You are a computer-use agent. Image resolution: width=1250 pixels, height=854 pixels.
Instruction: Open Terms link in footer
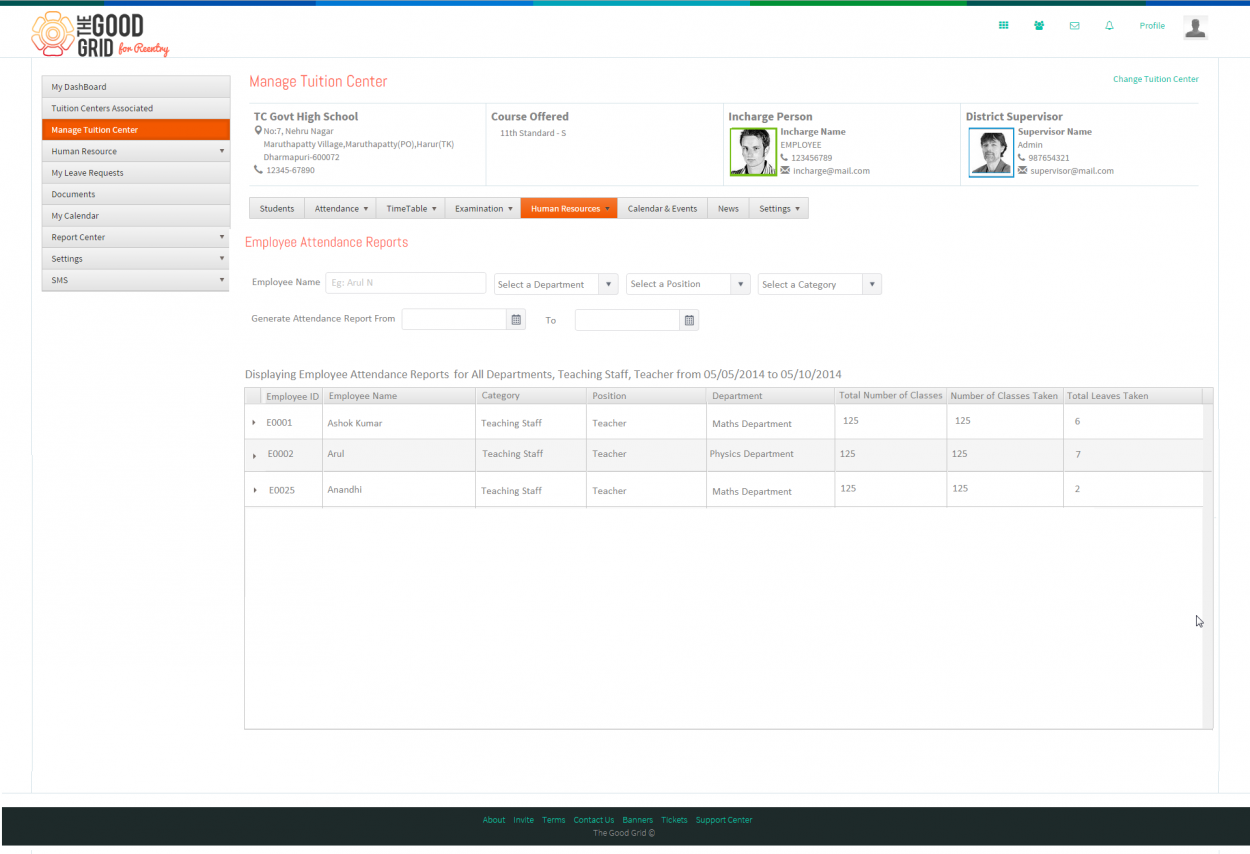(553, 820)
